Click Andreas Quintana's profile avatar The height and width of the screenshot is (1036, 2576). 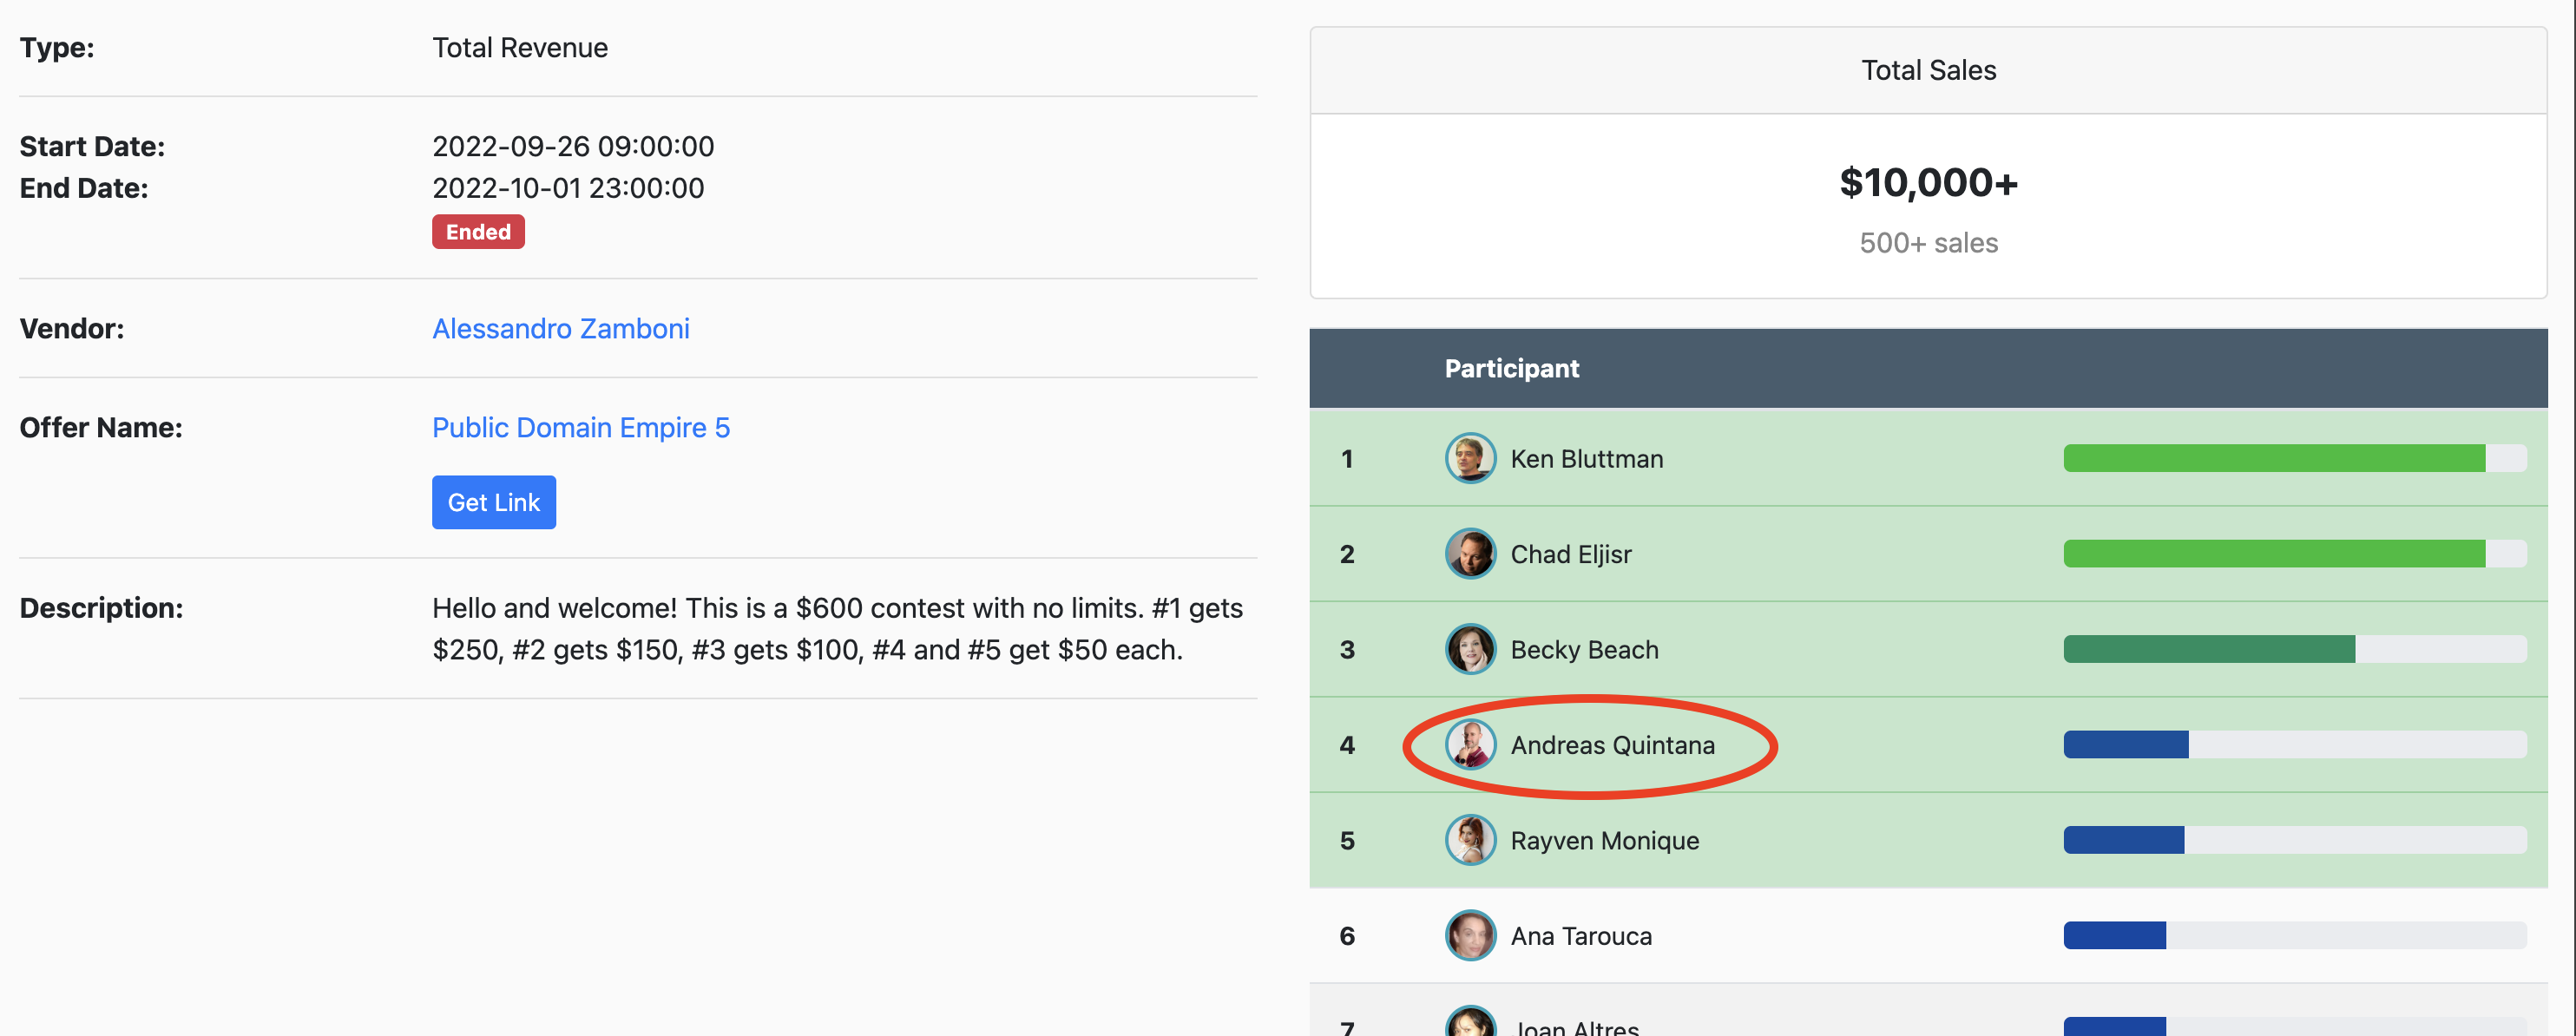(x=1470, y=745)
